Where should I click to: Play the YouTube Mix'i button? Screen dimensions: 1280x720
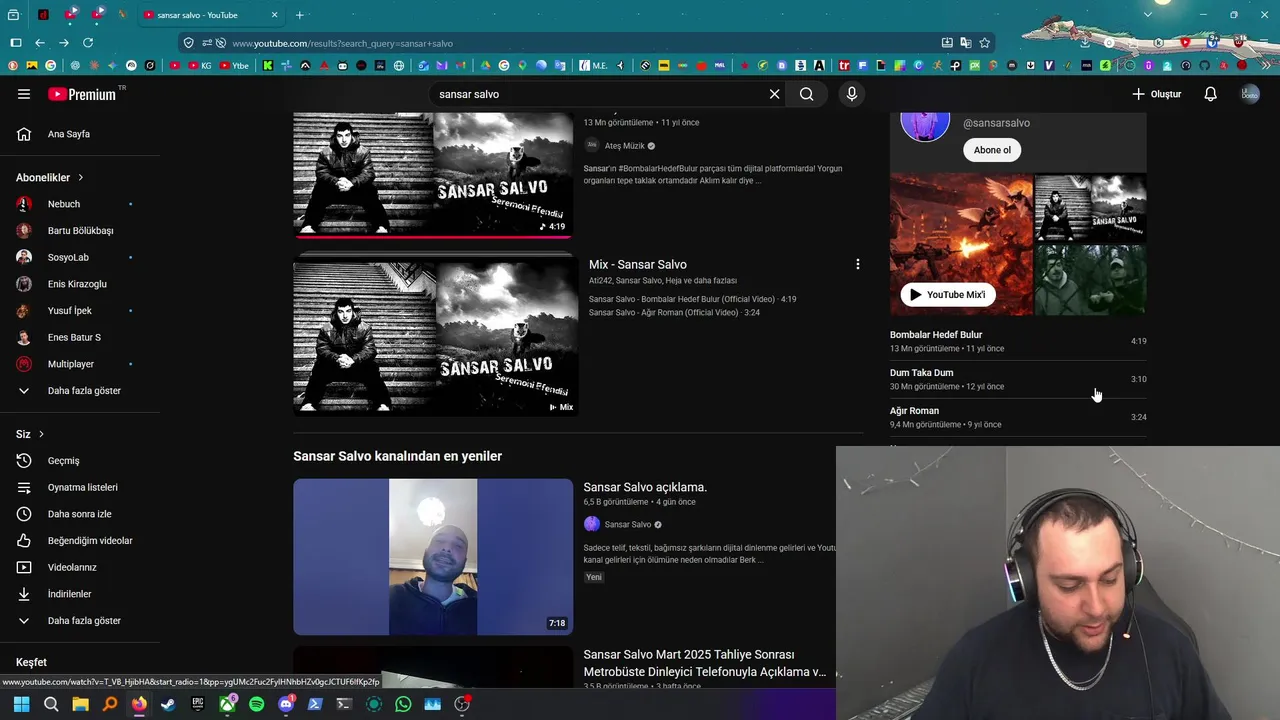pyautogui.click(x=947, y=295)
